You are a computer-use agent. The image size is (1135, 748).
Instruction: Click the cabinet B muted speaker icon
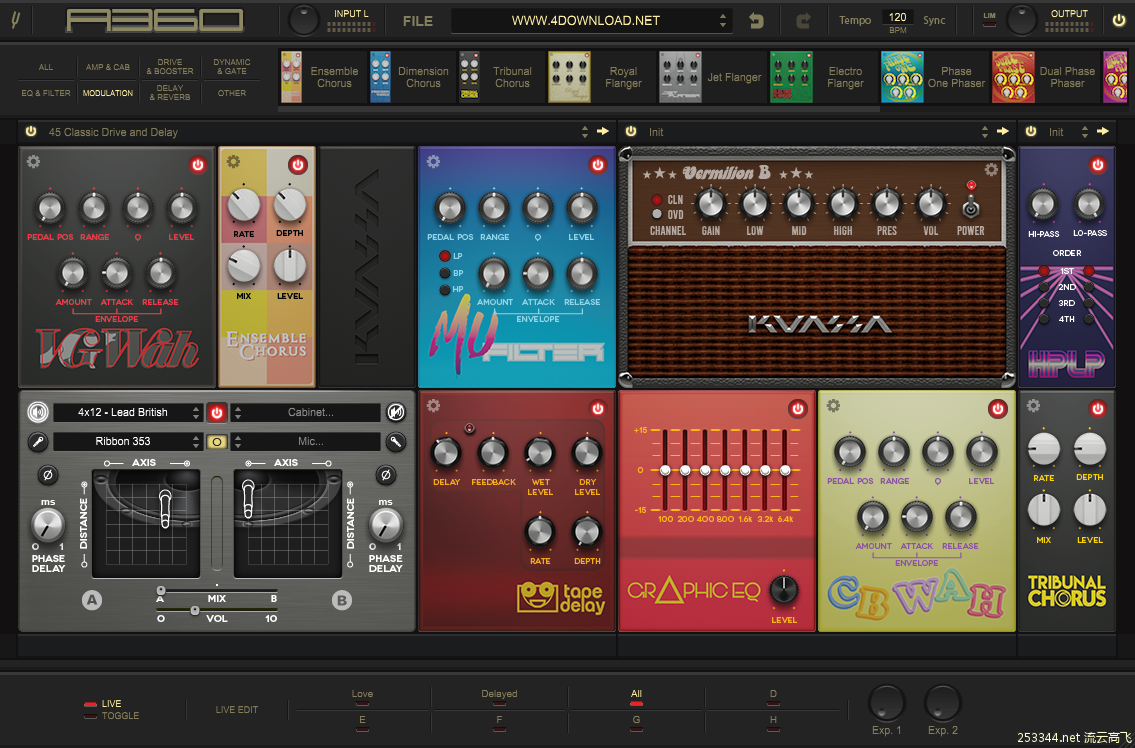point(395,412)
